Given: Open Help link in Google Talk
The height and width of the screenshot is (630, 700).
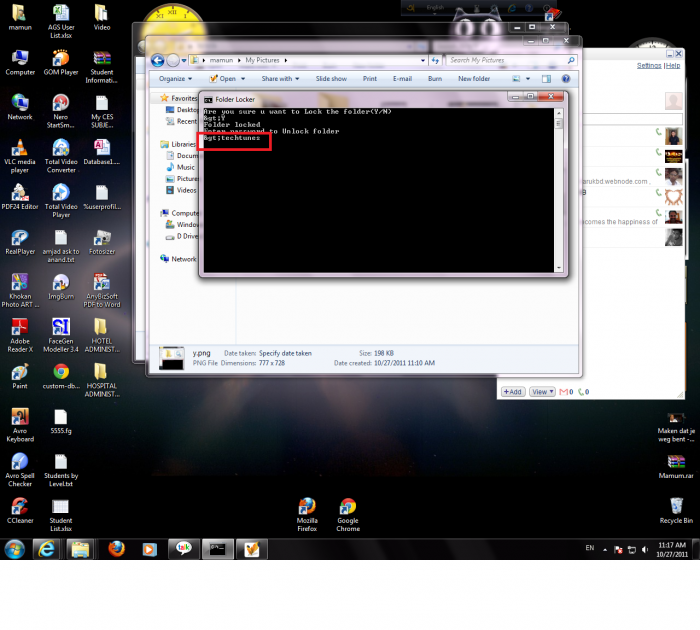Looking at the screenshot, I should (673, 66).
